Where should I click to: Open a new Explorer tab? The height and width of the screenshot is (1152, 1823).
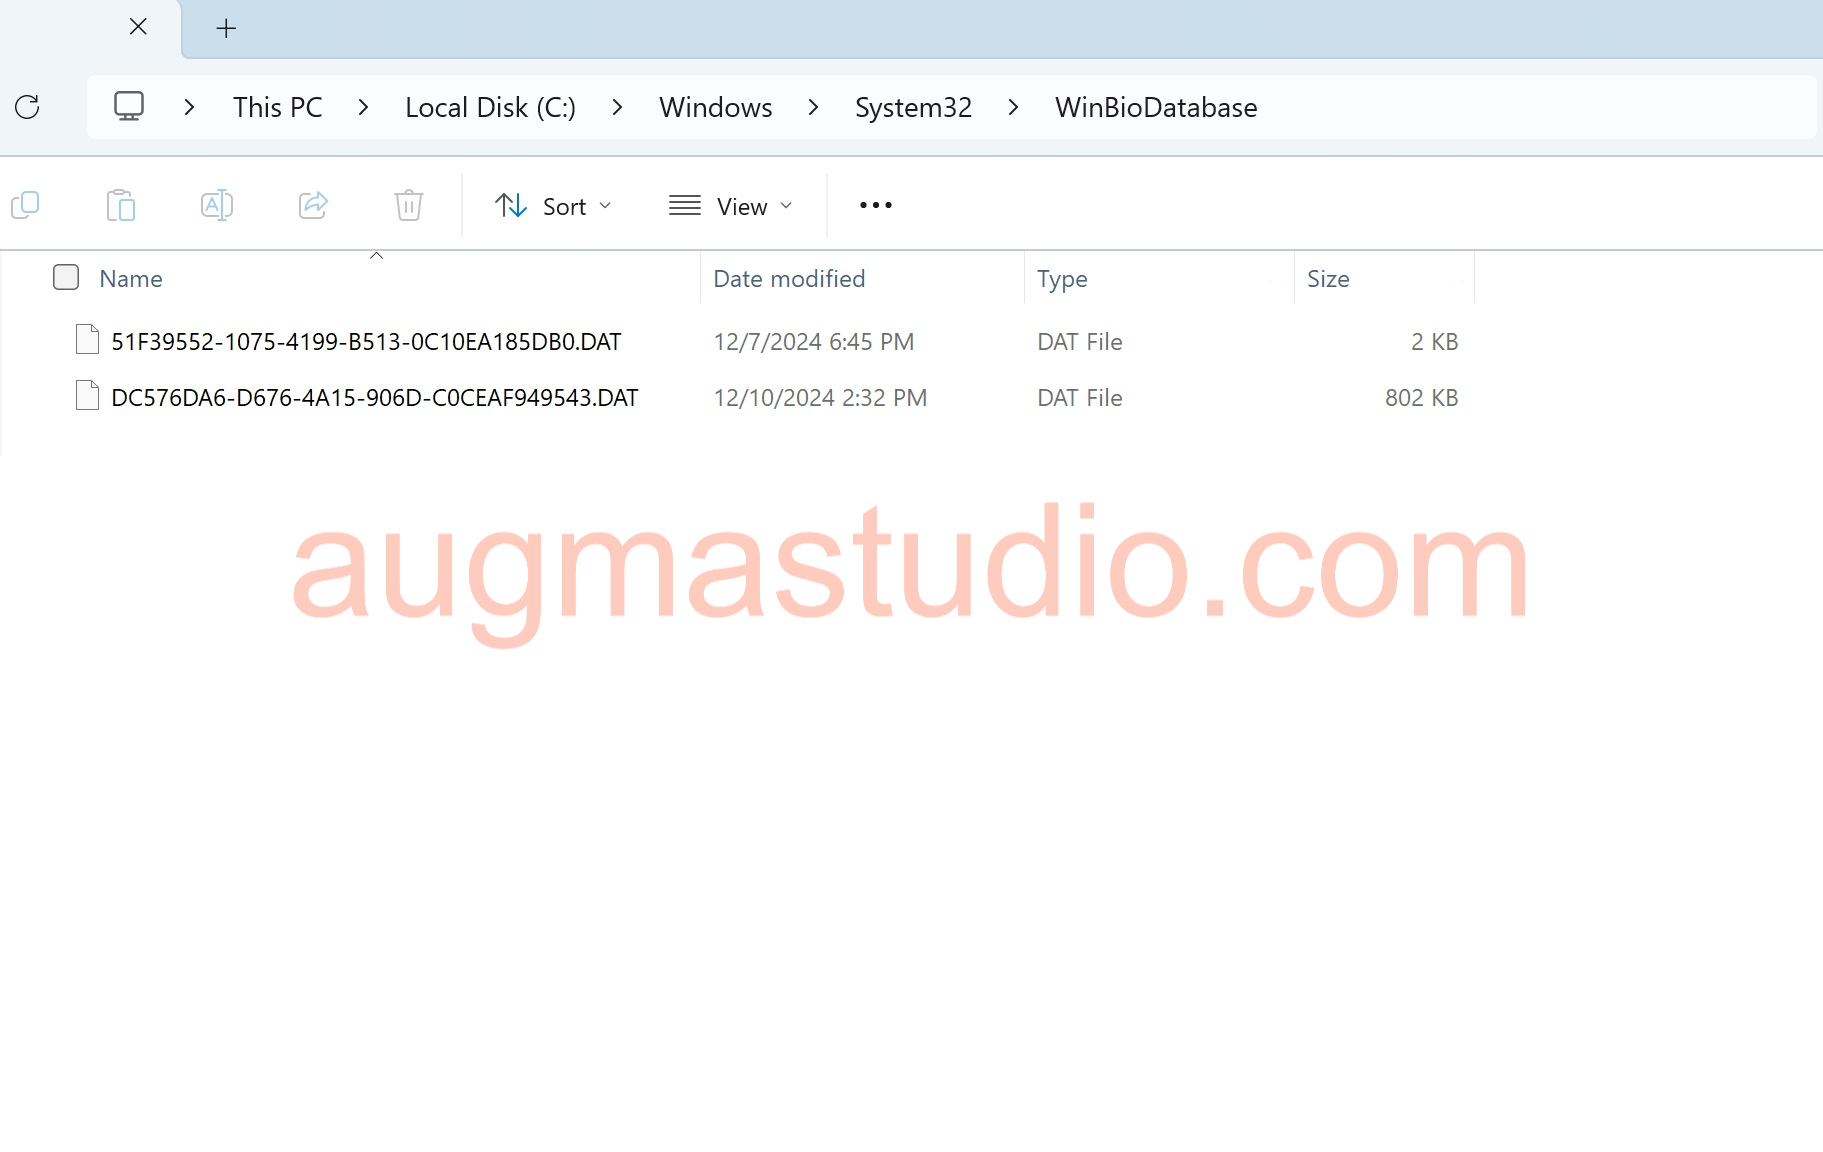[x=225, y=28]
